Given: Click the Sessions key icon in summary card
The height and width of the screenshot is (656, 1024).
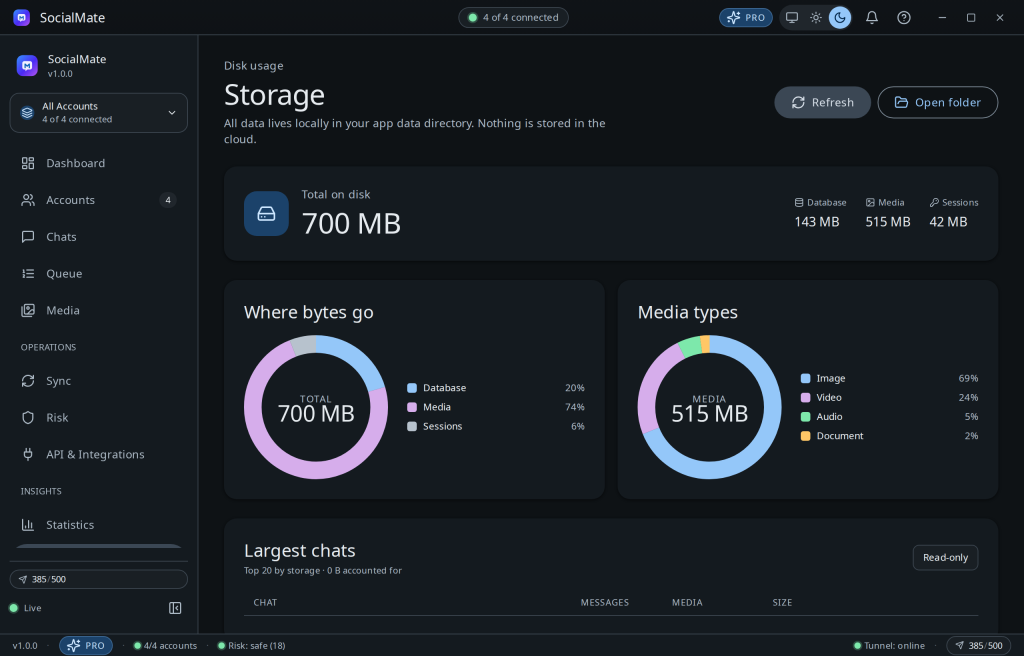Looking at the screenshot, I should coord(934,203).
